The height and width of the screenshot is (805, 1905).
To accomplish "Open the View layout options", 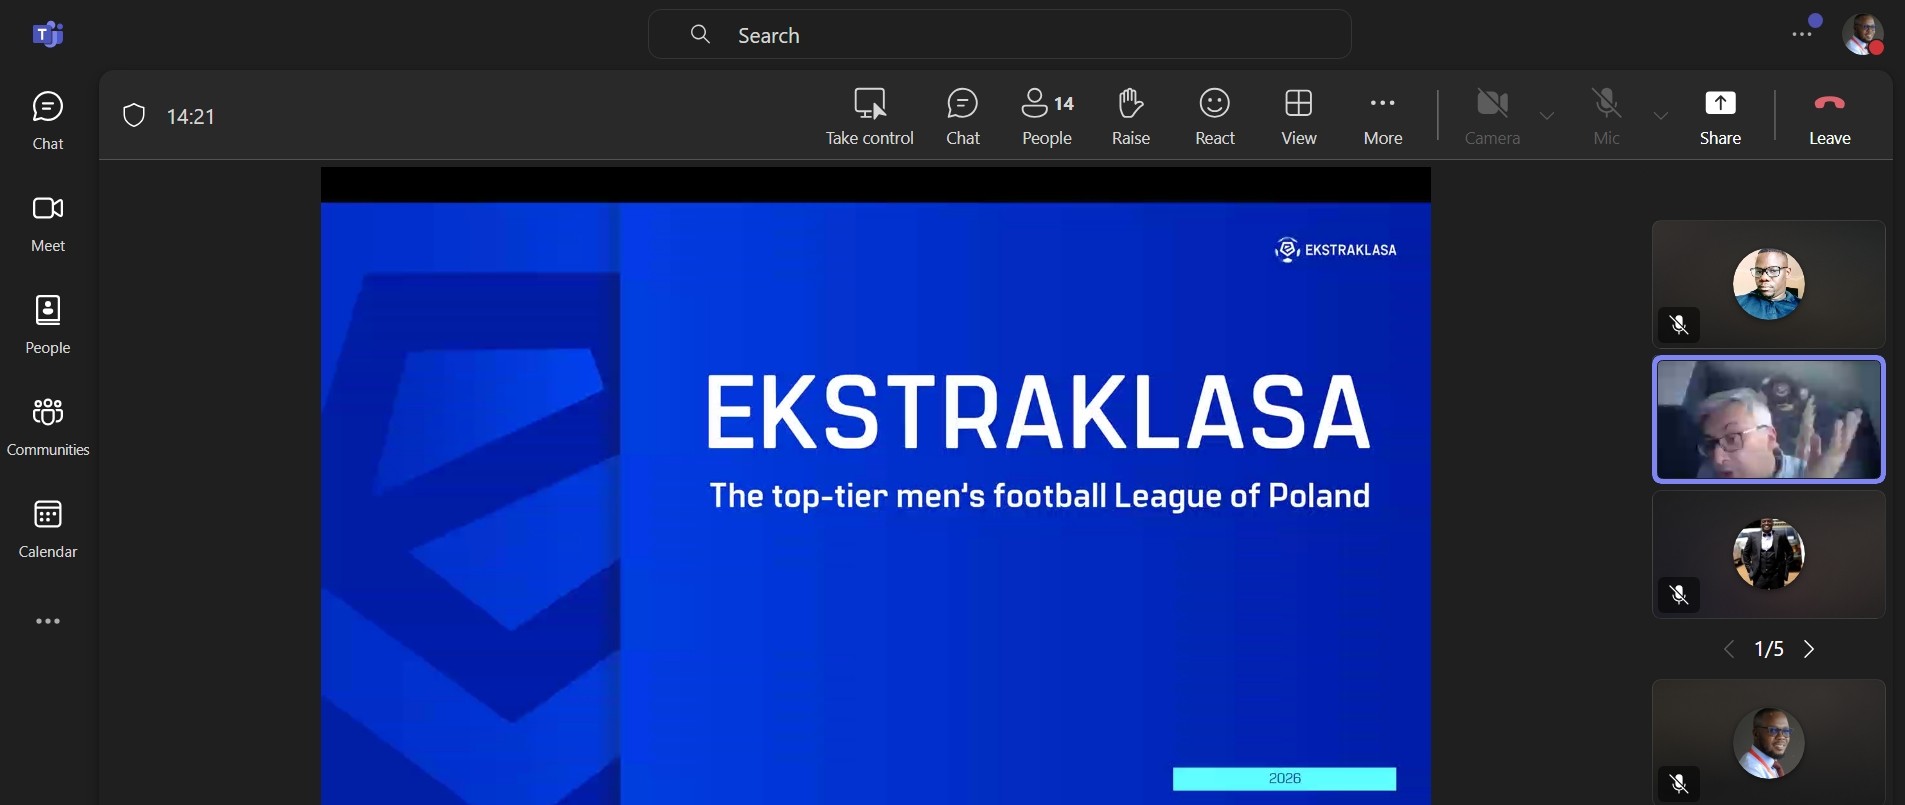I will click(x=1298, y=116).
